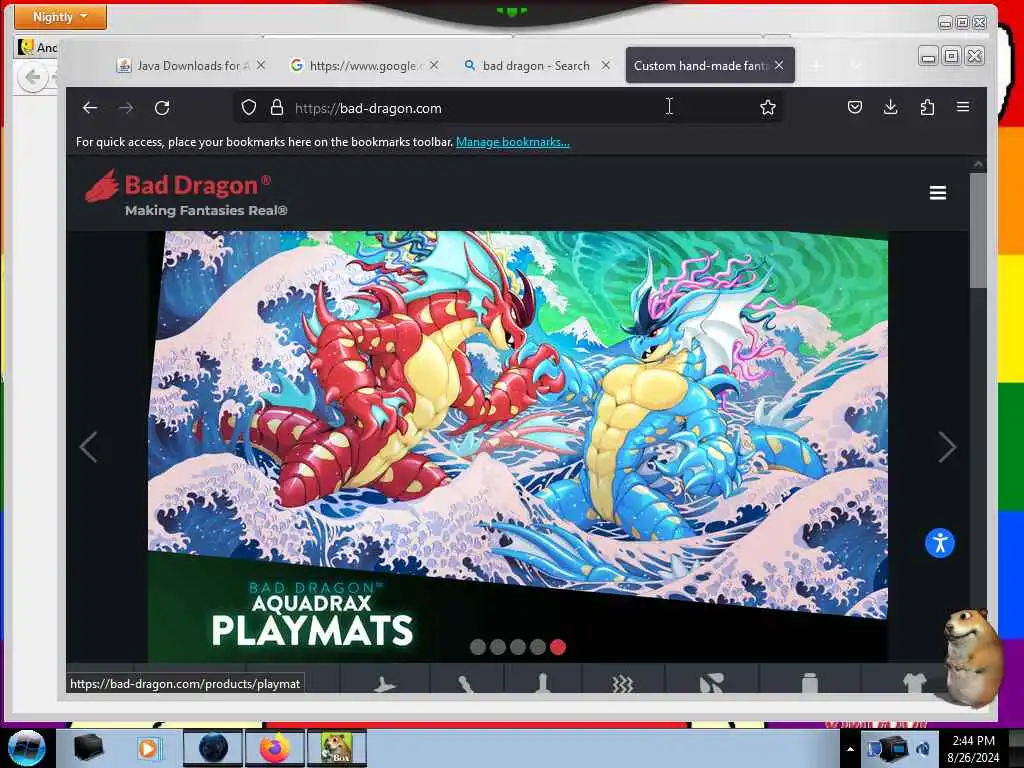Click the Bad Dragon logo
Image resolution: width=1024 pixels, height=768 pixels.
[x=185, y=193]
